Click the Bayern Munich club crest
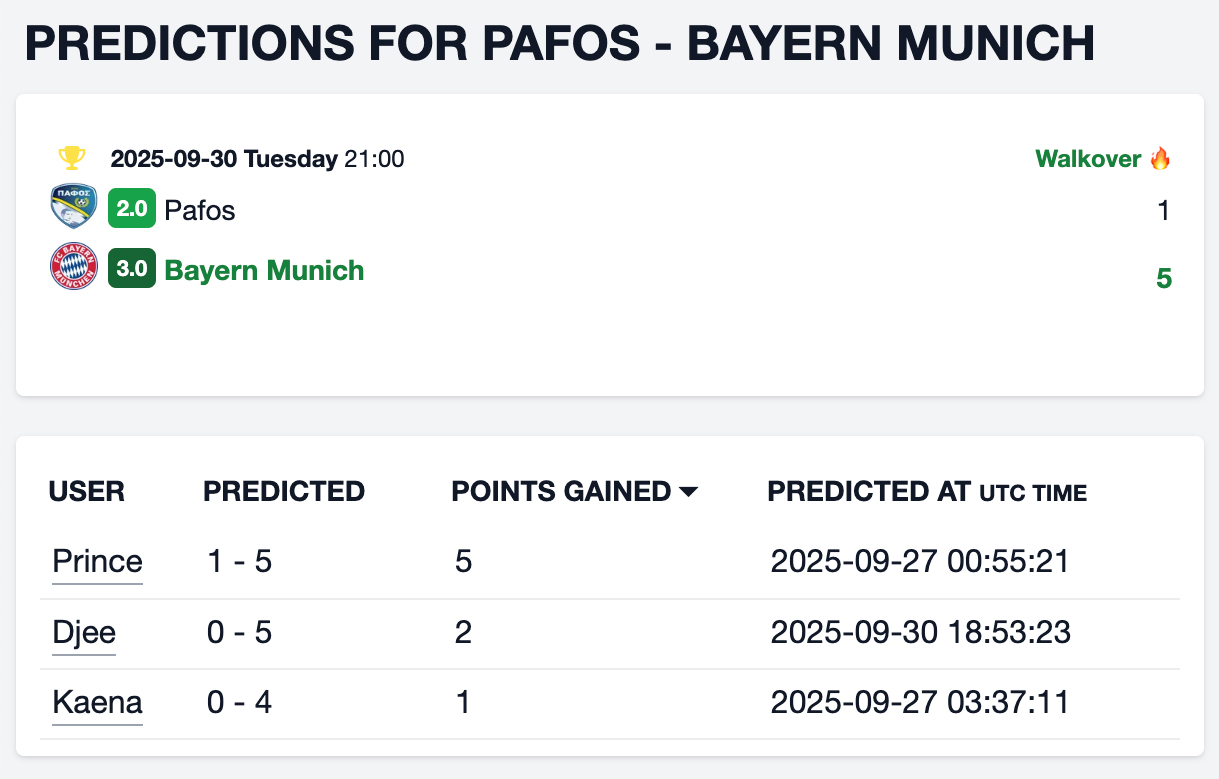This screenshot has height=779, width=1219. [x=73, y=269]
